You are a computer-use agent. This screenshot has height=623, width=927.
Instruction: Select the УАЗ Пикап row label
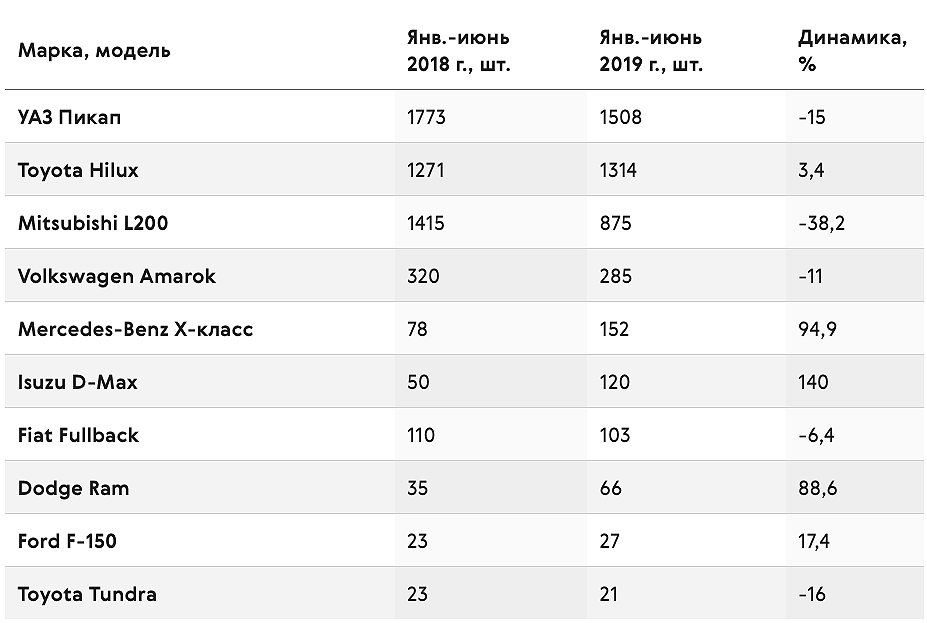pyautogui.click(x=70, y=117)
